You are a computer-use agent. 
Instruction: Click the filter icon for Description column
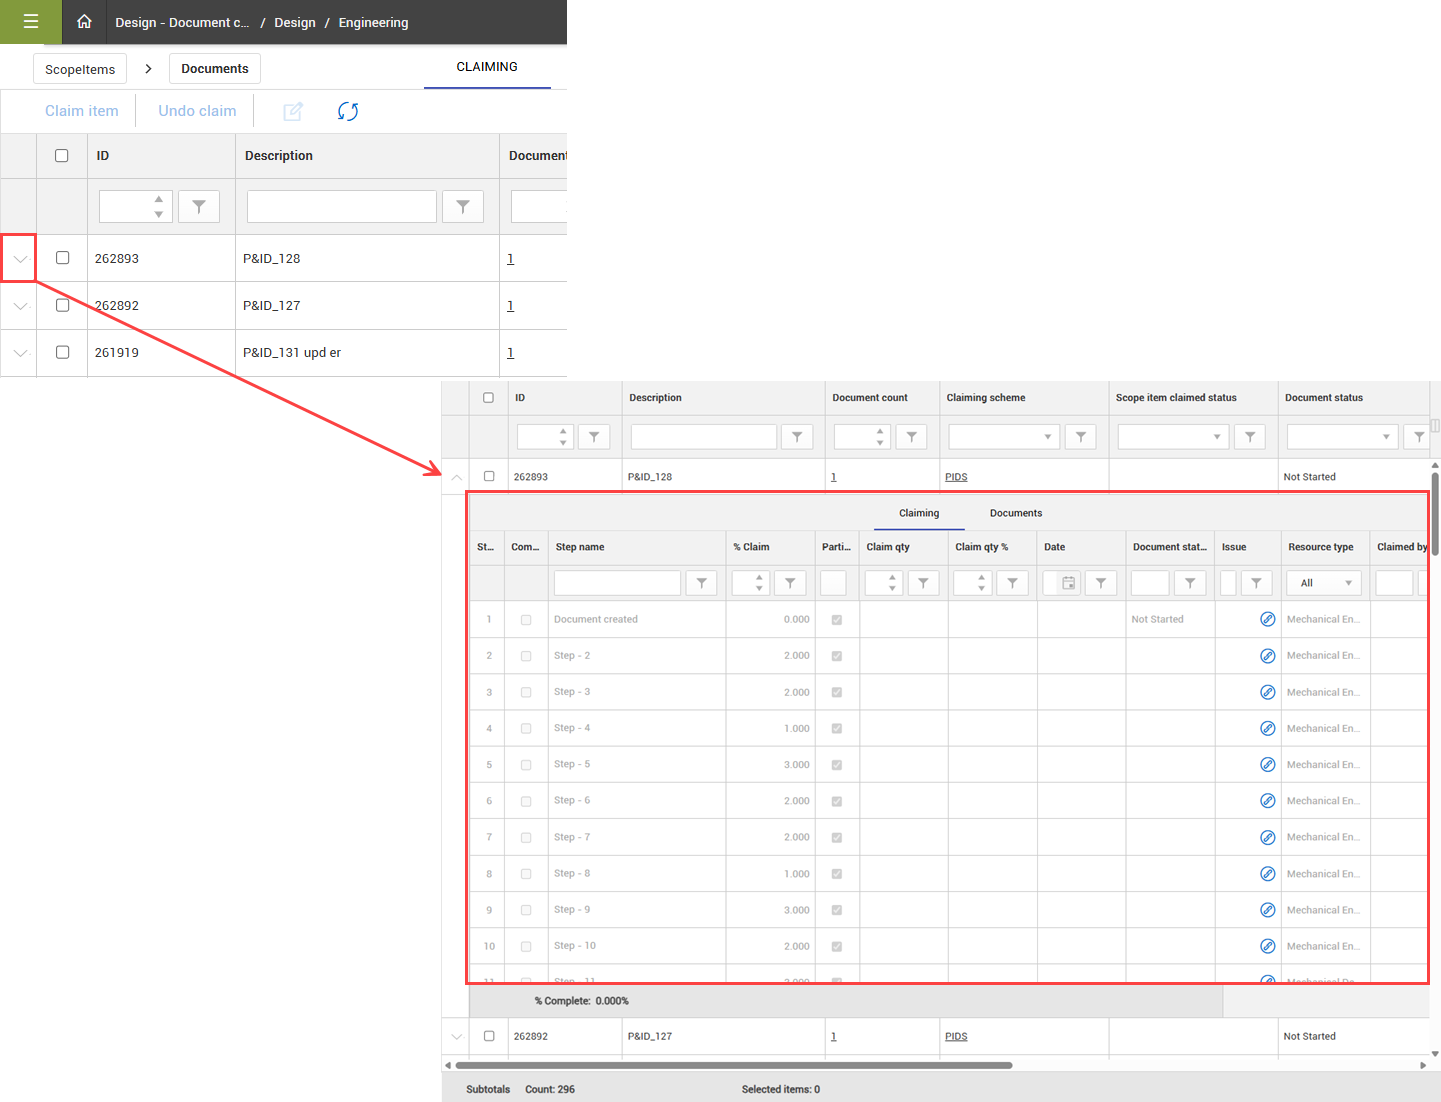[463, 206]
